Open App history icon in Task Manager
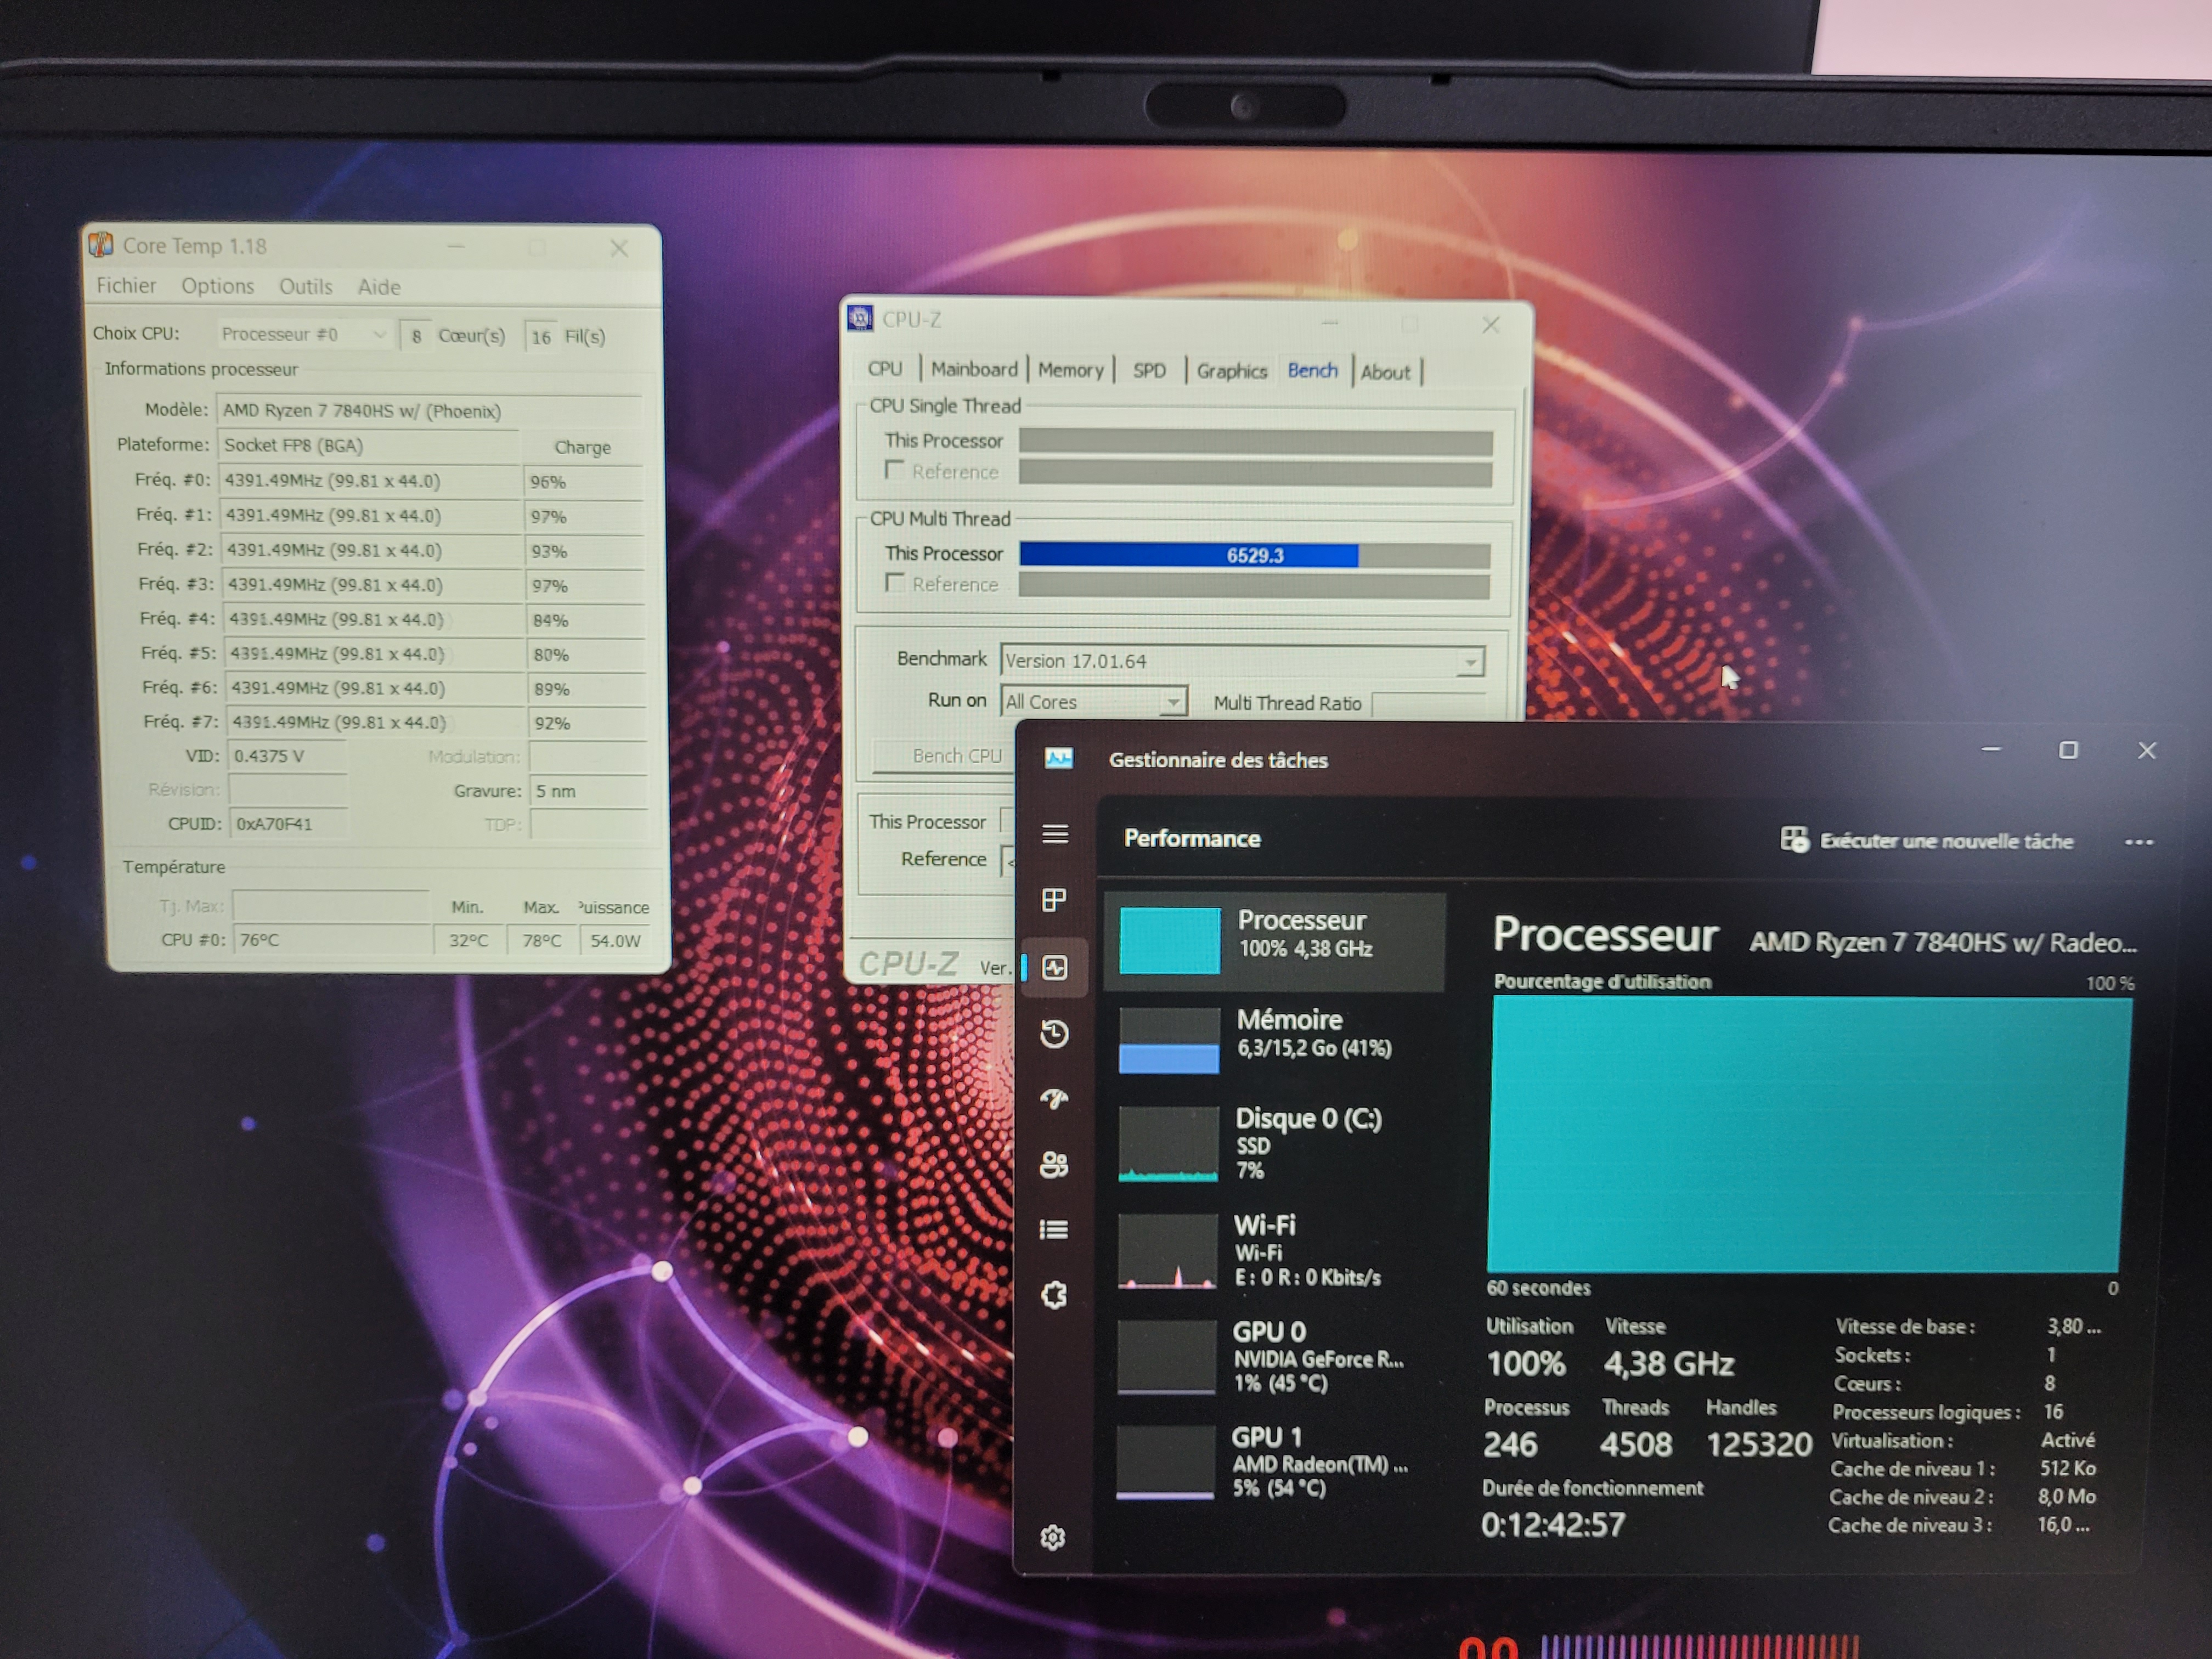The height and width of the screenshot is (1659, 2212). coord(1054,1033)
